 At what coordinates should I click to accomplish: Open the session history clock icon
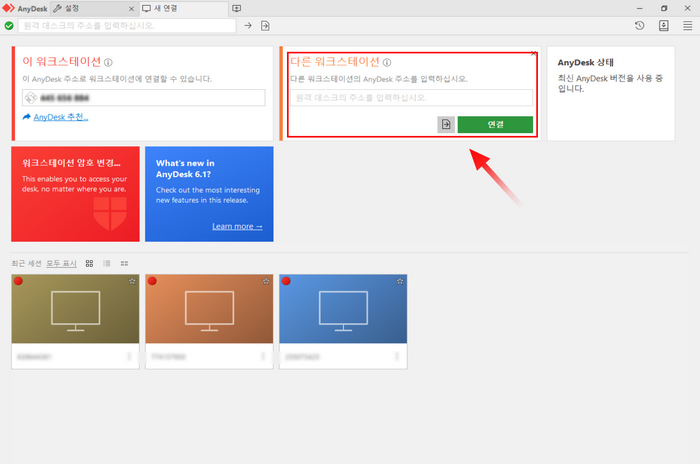[640, 25]
